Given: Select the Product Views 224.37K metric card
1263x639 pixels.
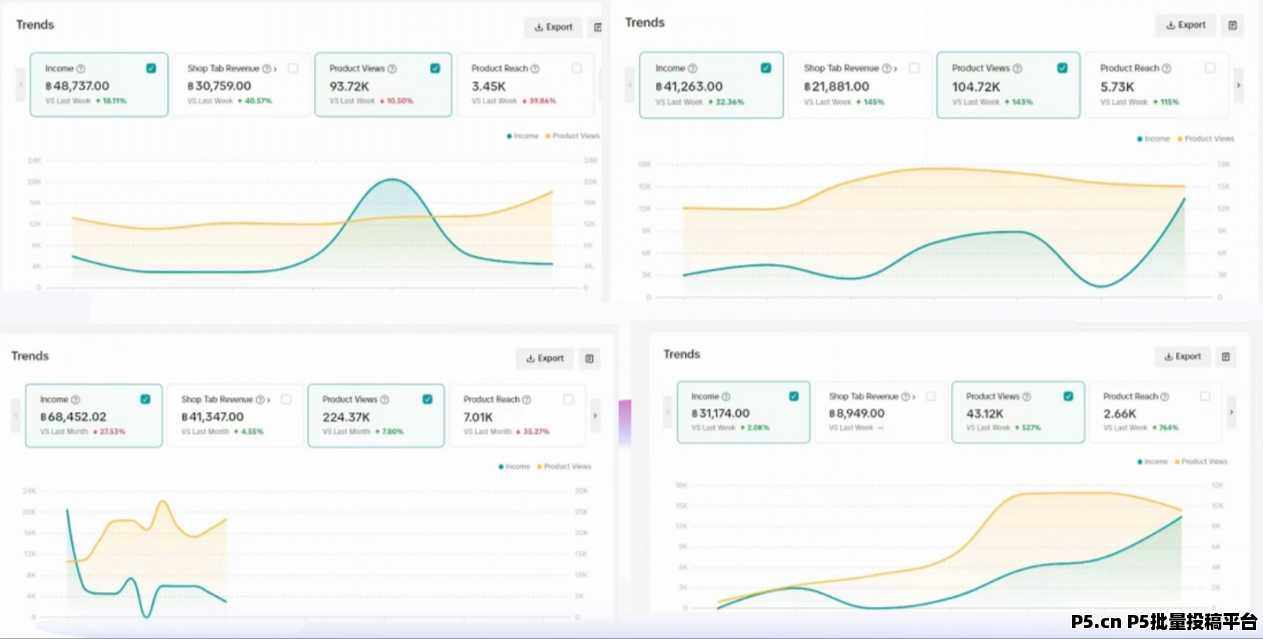Looking at the screenshot, I should point(375,415).
